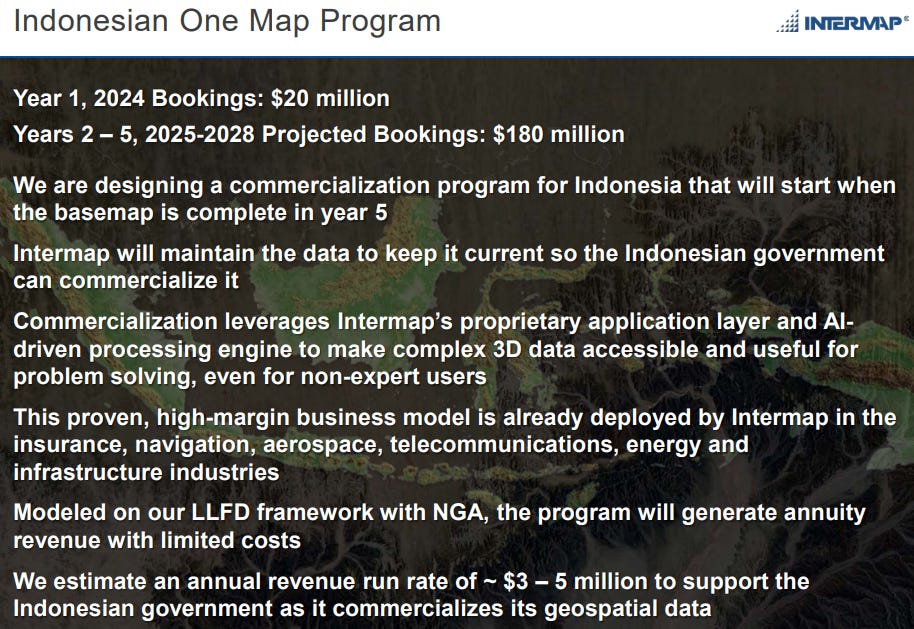This screenshot has height=629, width=914.
Task: Click the 'Commercialization leverages Intermap's proprietary' paragraph
Action: 435,349
